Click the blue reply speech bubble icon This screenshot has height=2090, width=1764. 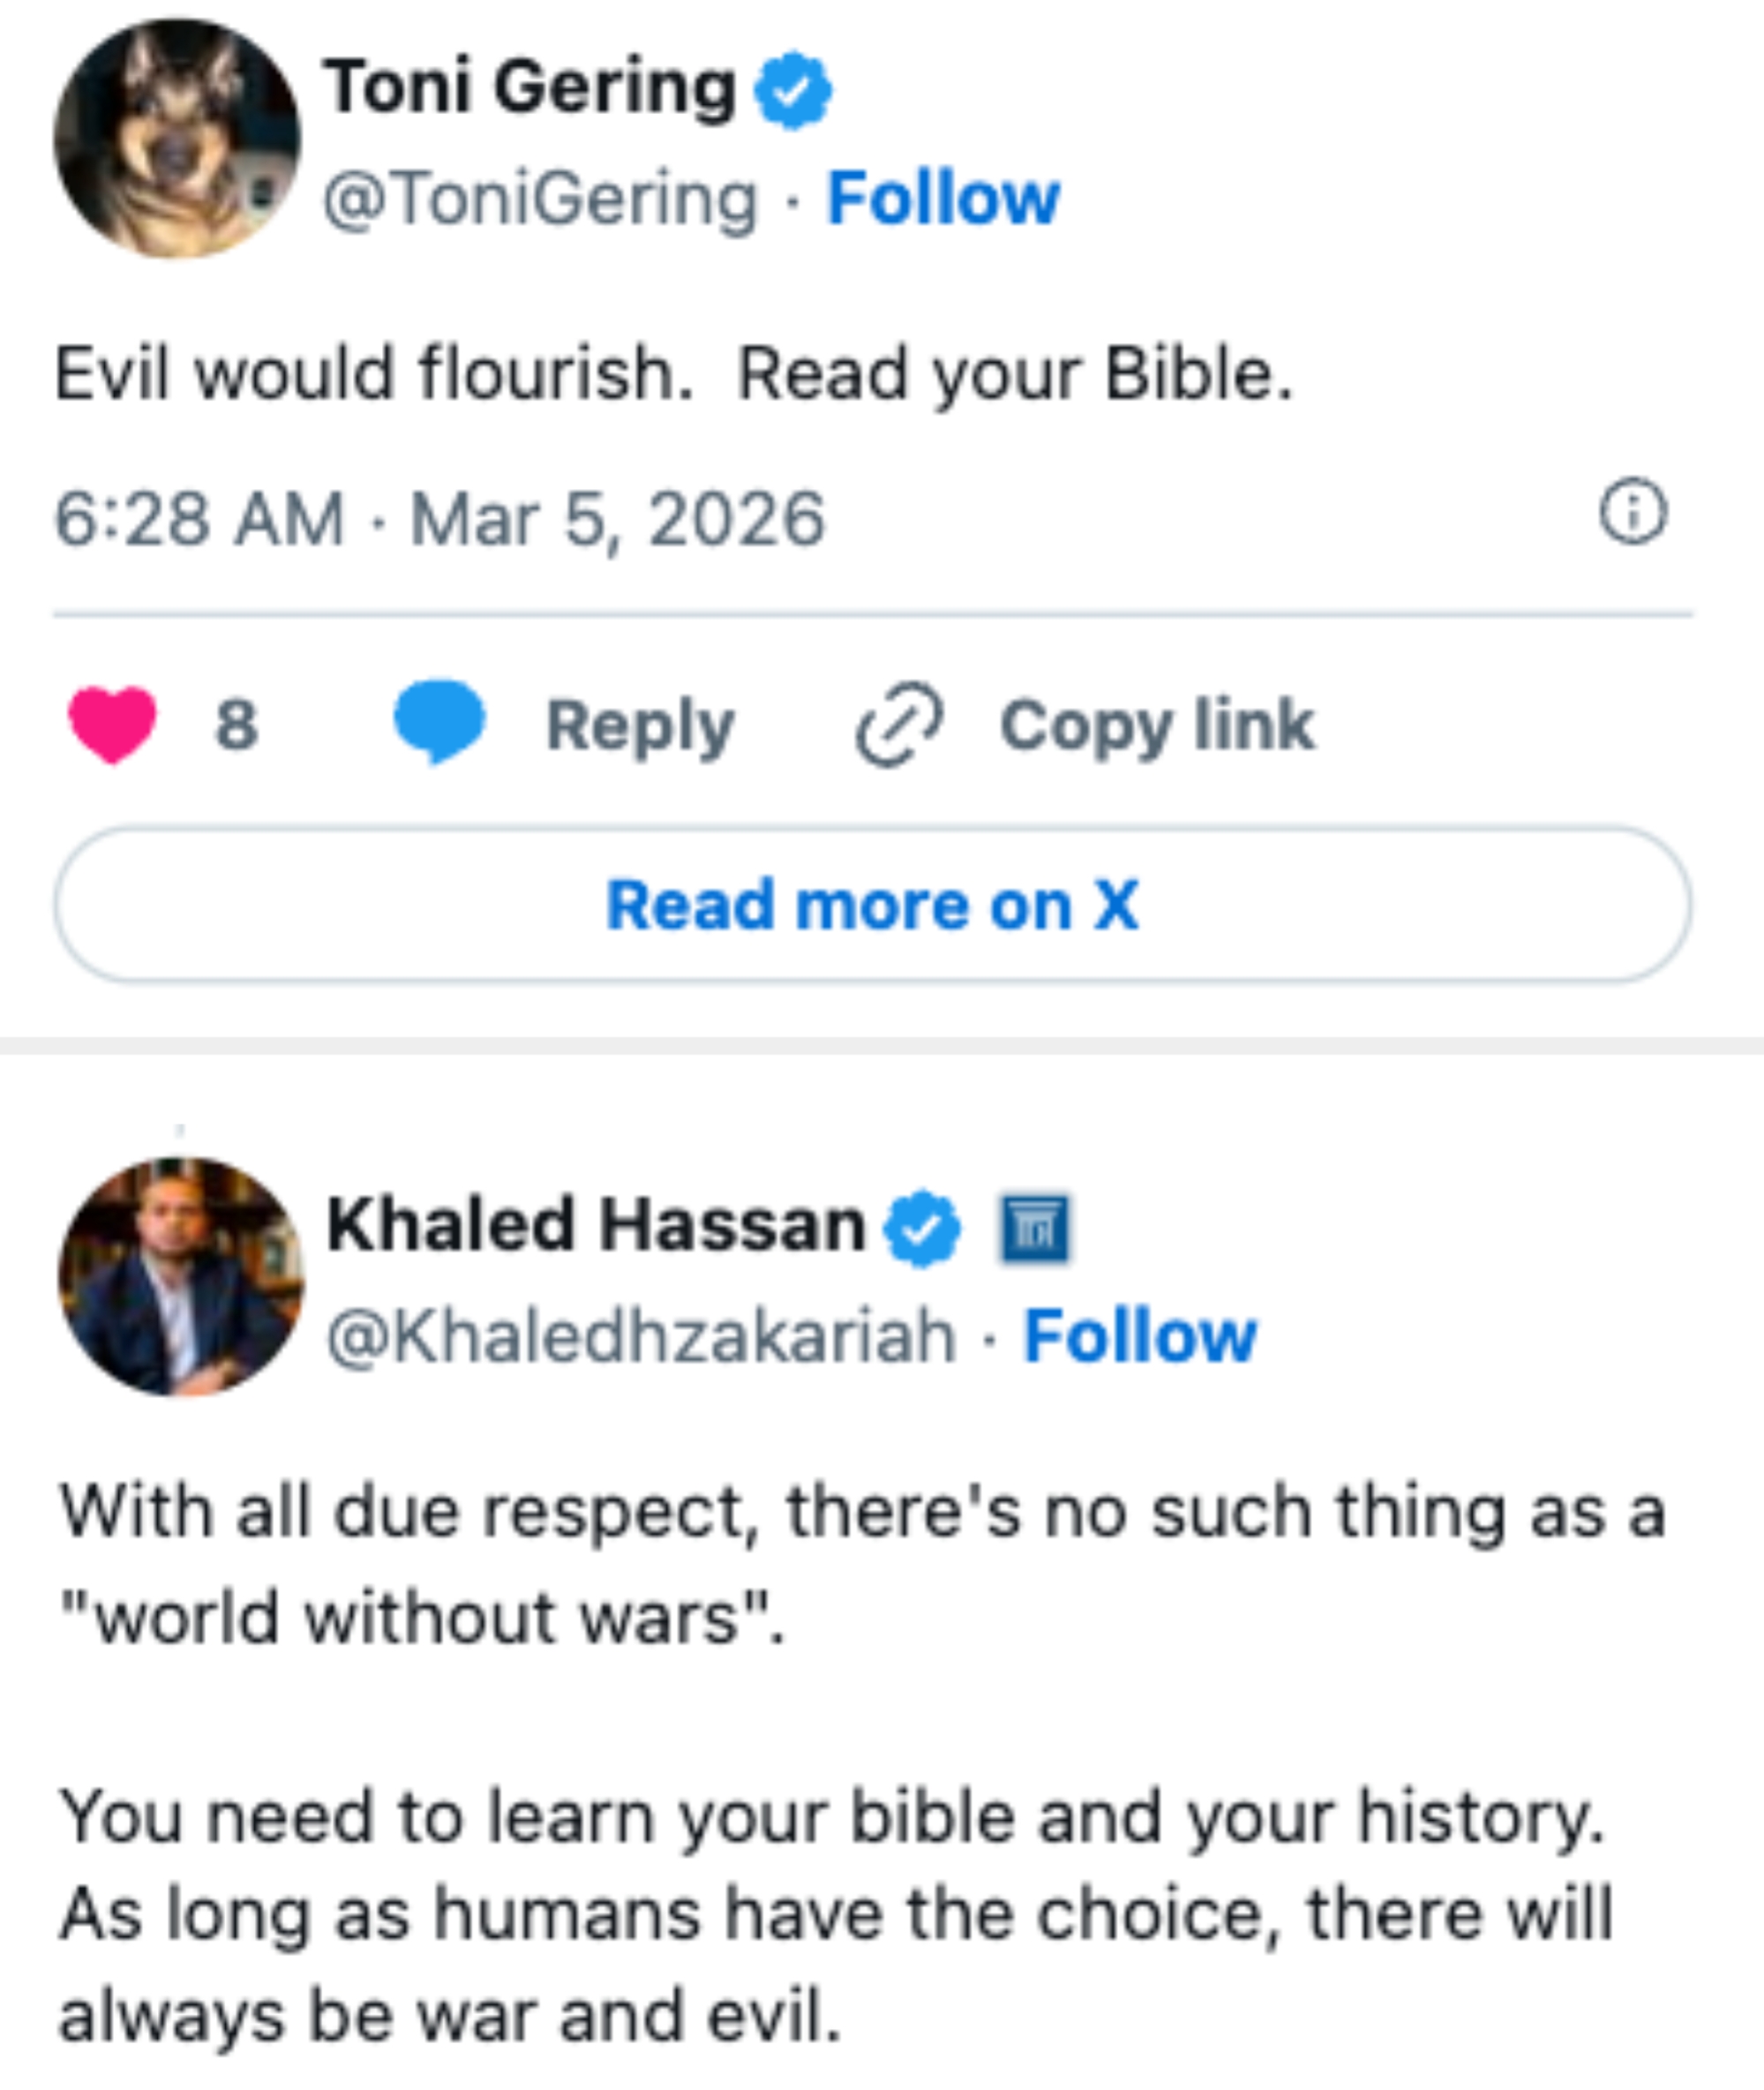[x=439, y=720]
